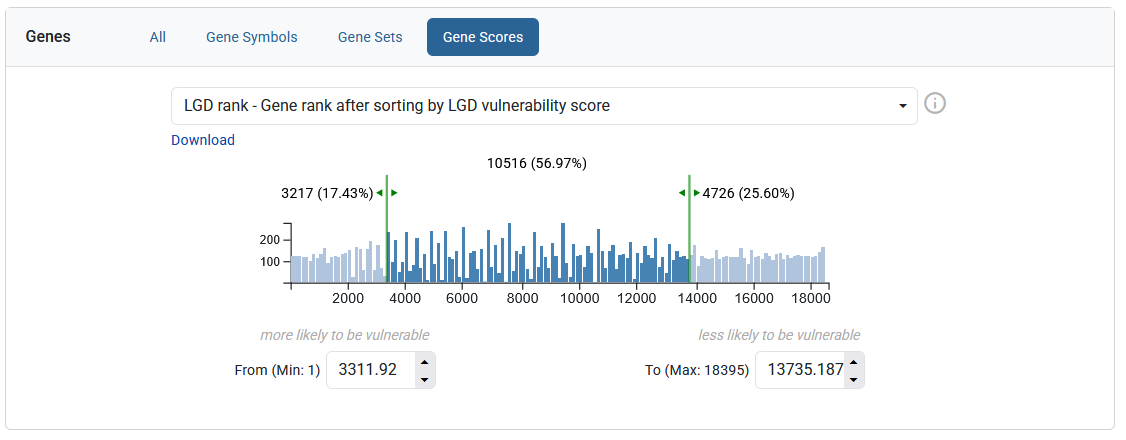Click the Genes section heading

[x=48, y=37]
